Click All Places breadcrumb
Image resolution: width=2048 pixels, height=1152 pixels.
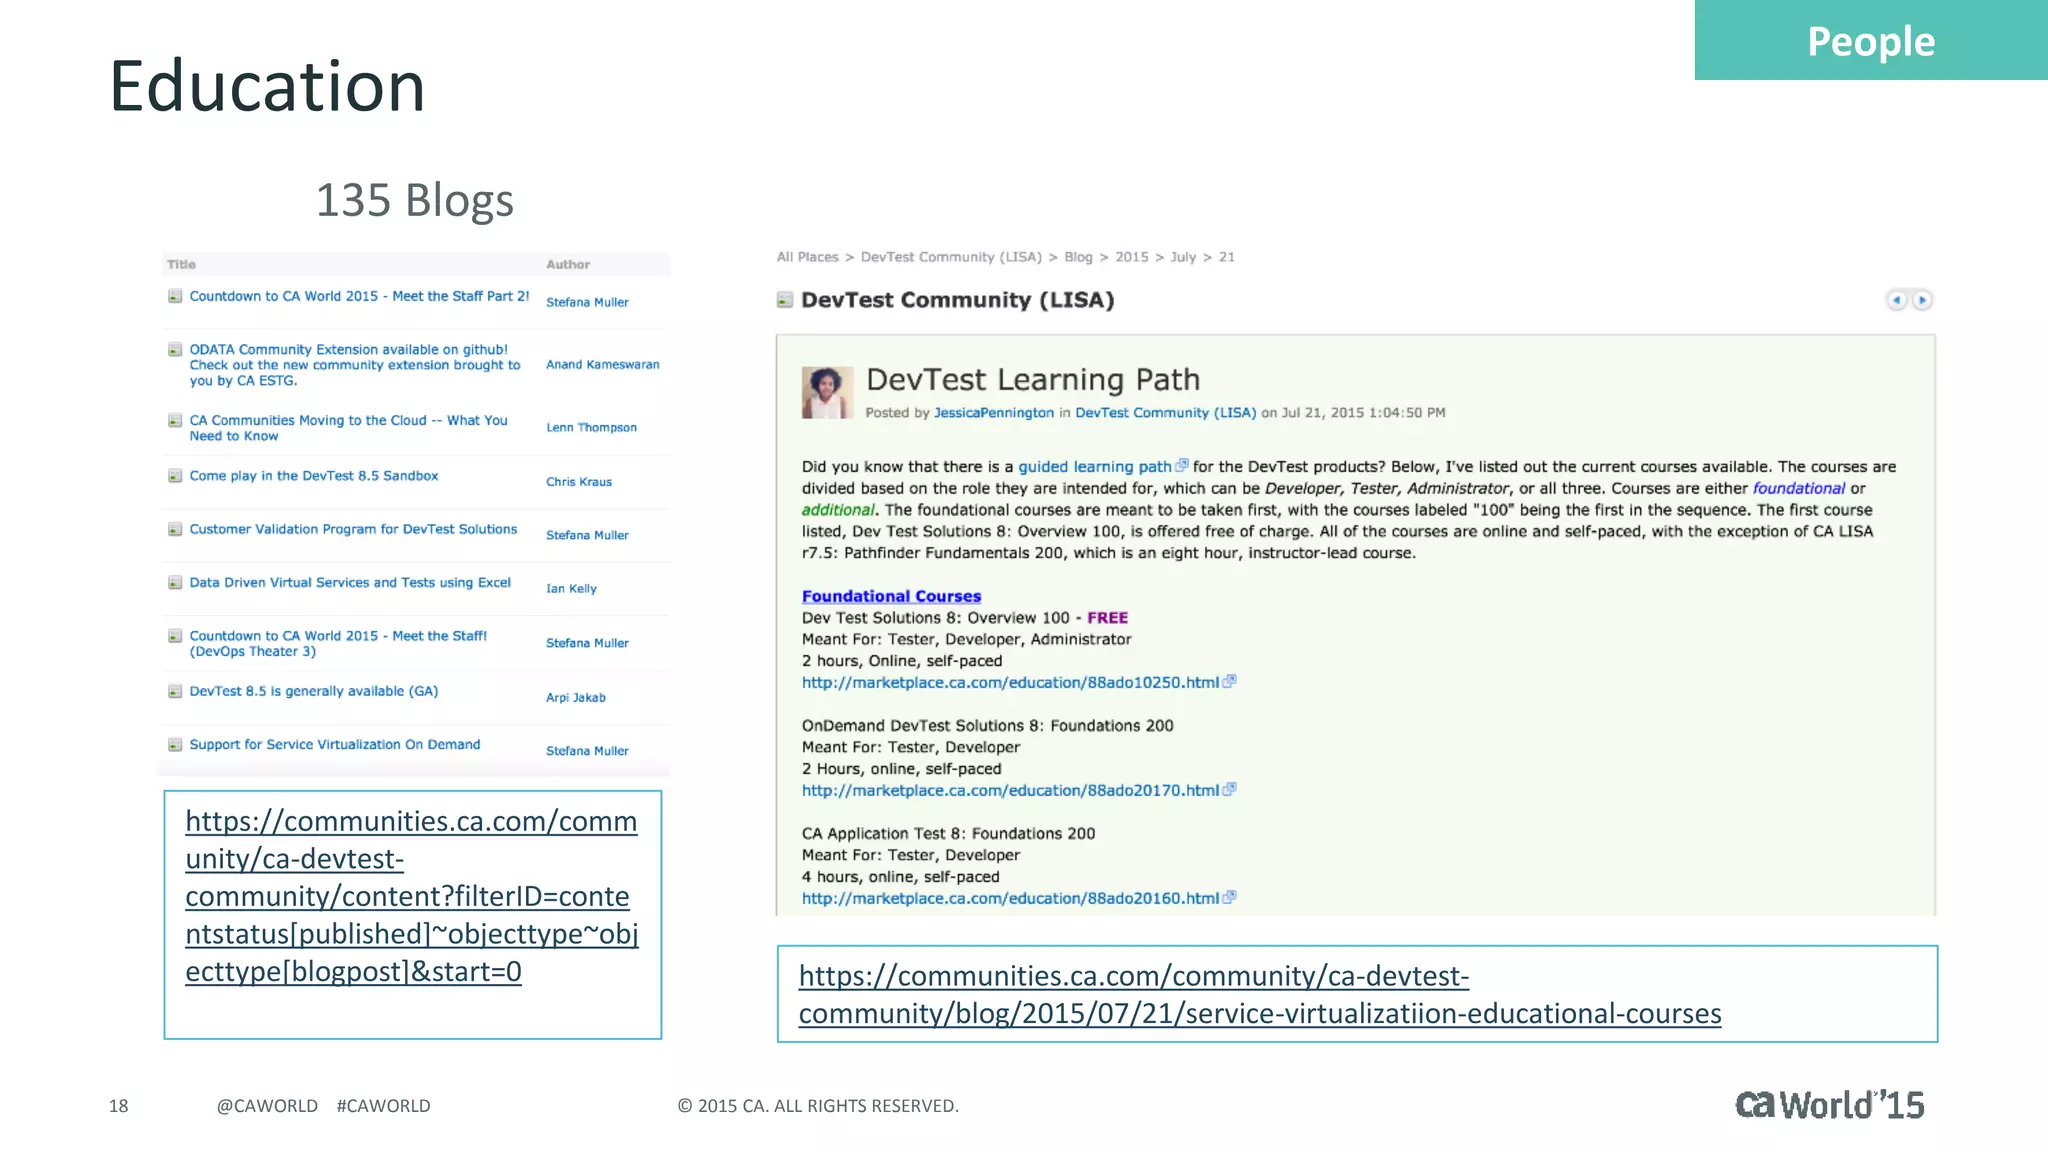[808, 257]
